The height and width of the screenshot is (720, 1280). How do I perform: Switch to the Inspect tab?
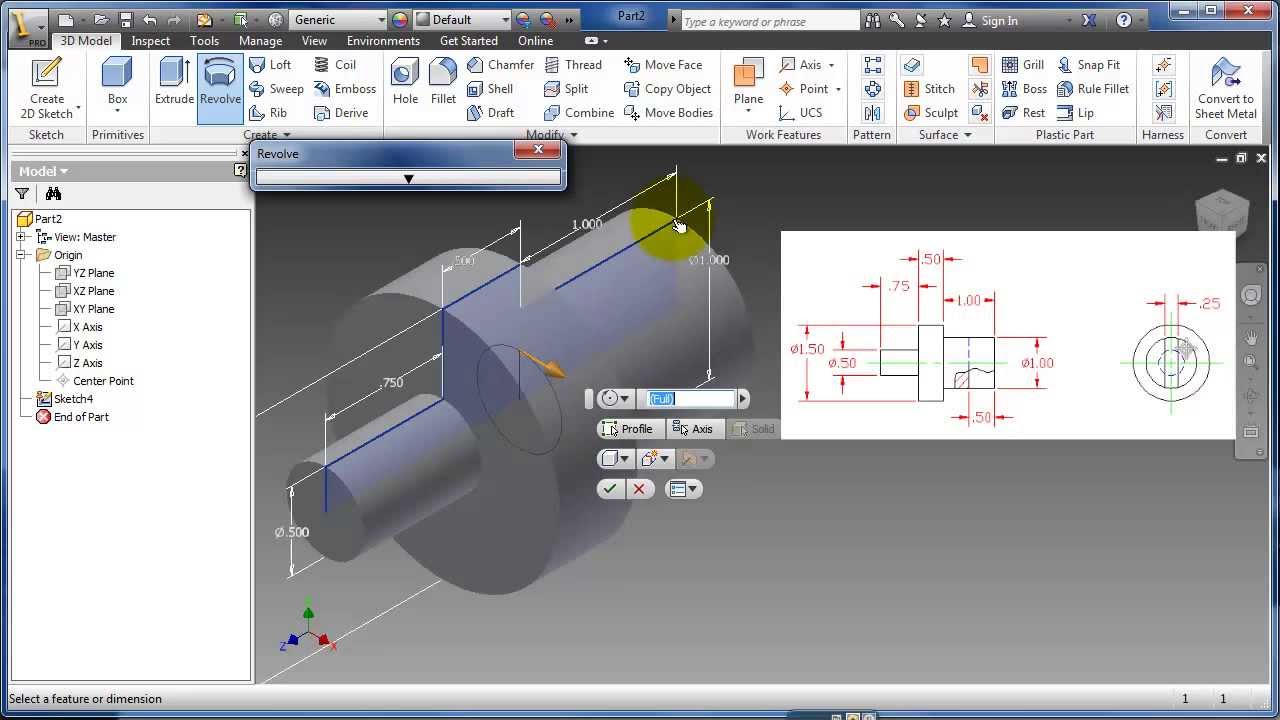151,41
